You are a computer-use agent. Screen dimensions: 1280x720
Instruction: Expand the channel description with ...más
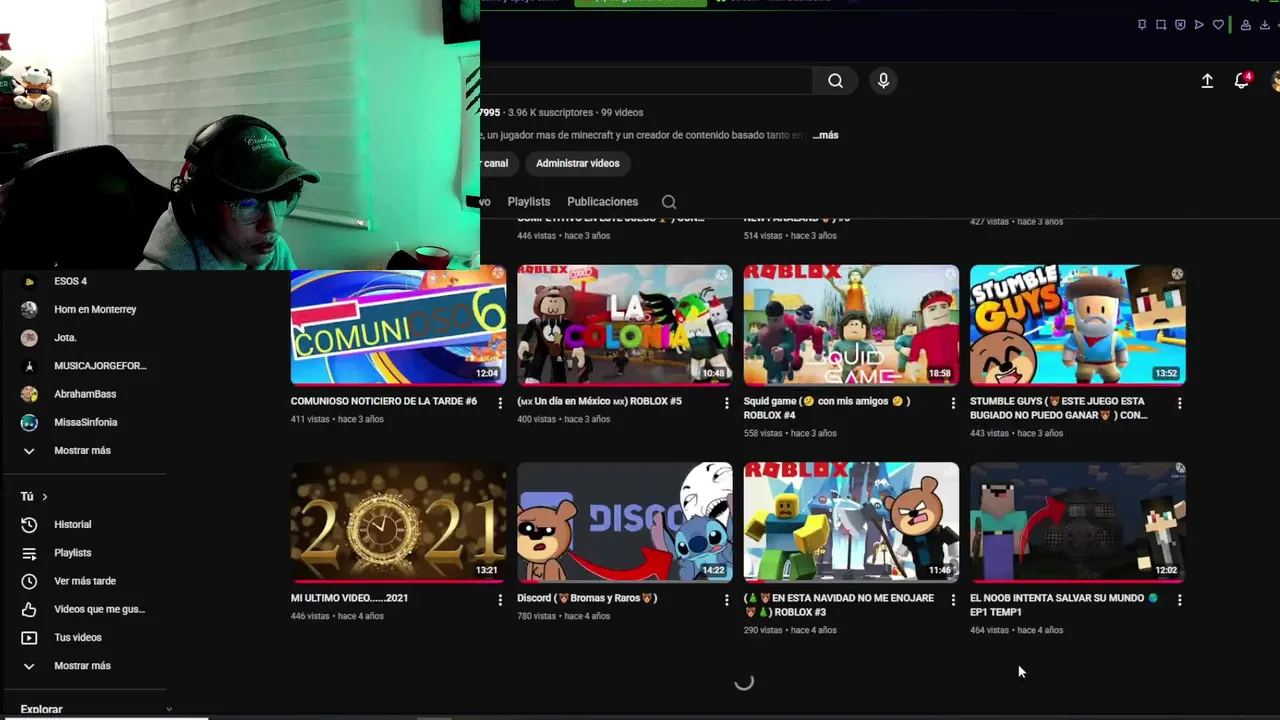(x=825, y=135)
